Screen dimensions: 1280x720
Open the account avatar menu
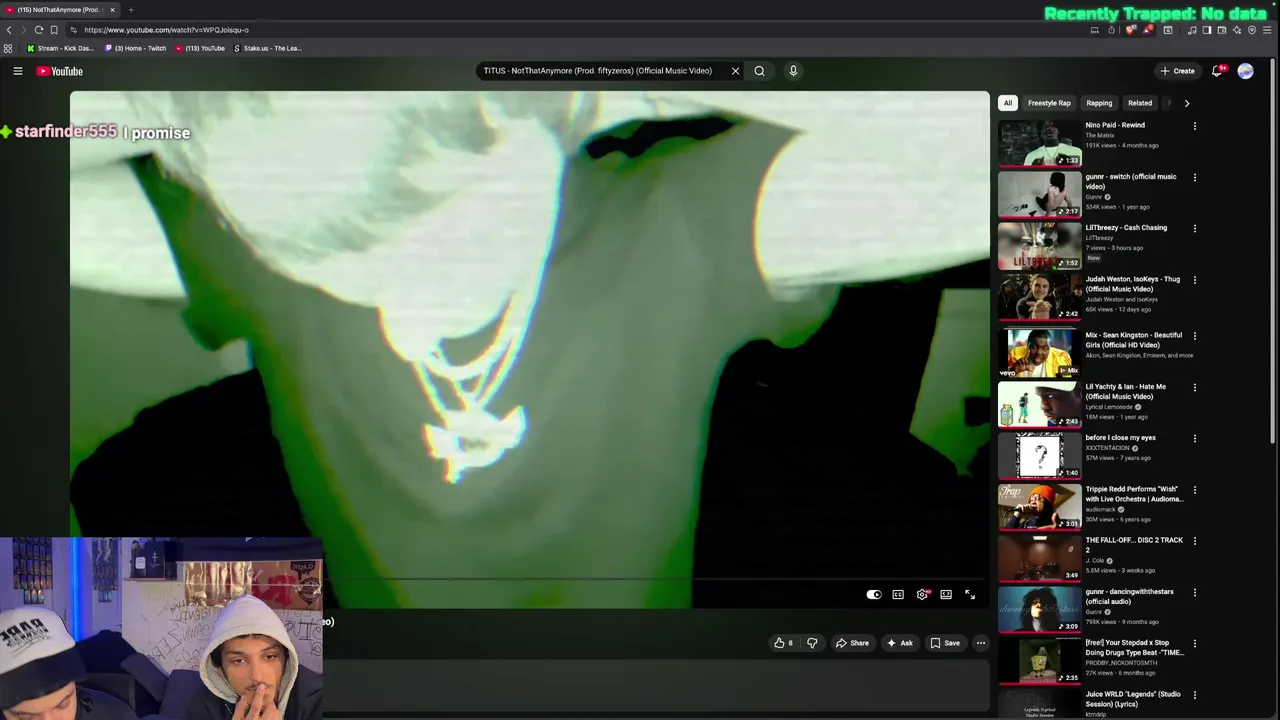point(1245,71)
